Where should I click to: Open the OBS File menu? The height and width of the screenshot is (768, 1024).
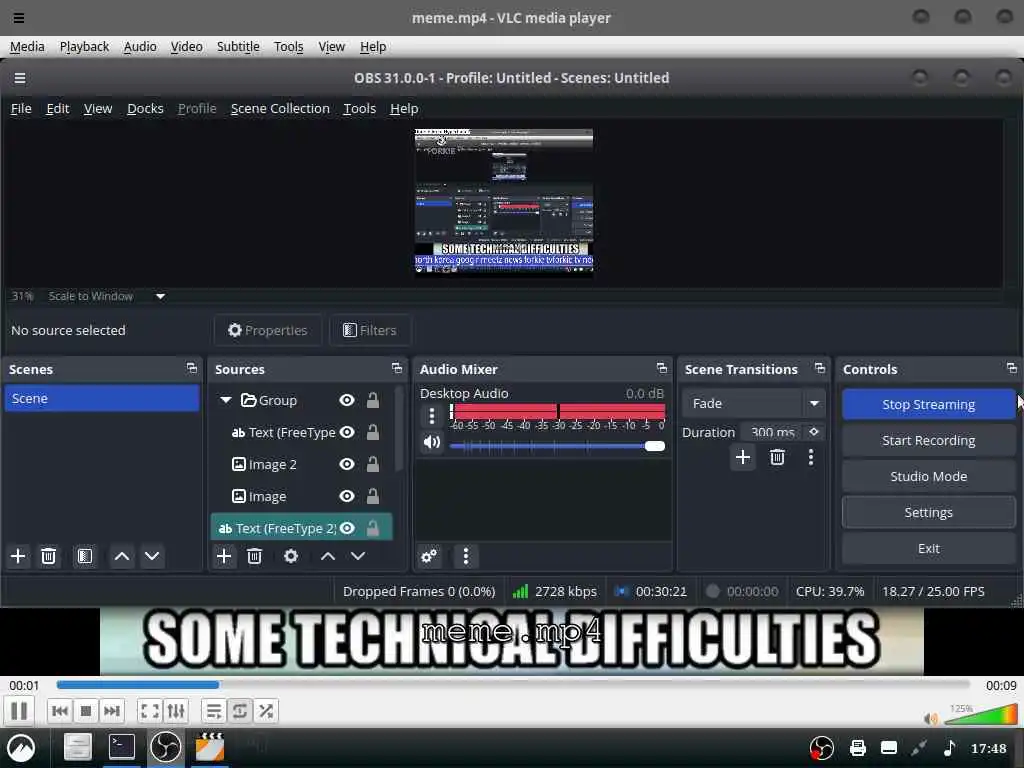pyautogui.click(x=21, y=108)
